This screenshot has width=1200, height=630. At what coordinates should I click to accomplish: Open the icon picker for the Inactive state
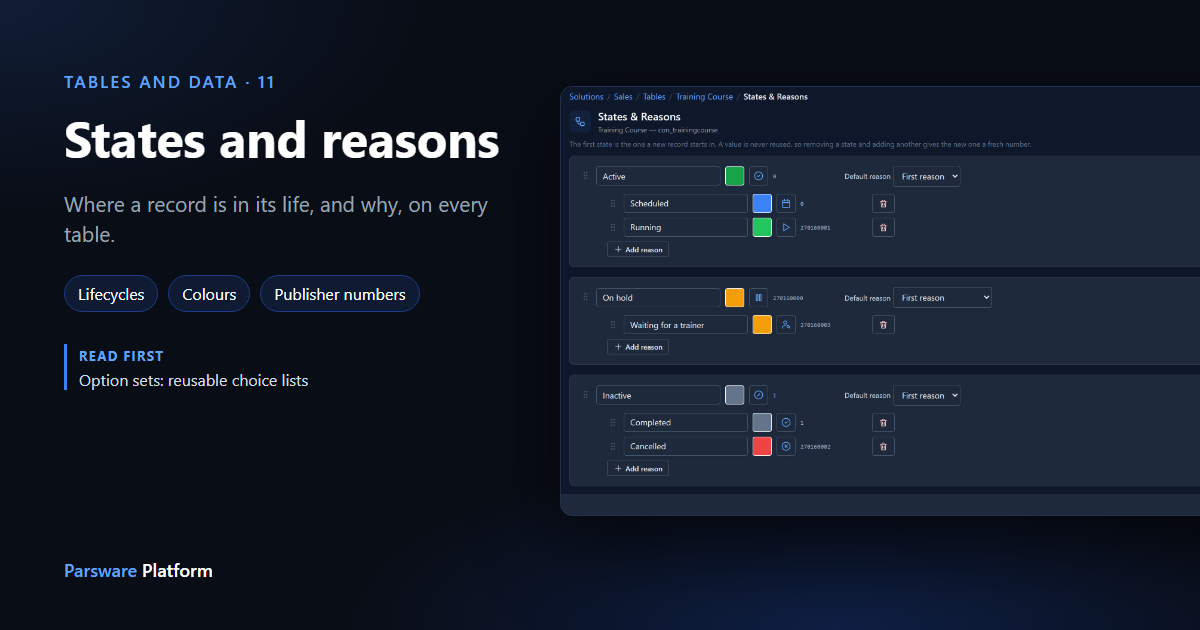[x=758, y=395]
